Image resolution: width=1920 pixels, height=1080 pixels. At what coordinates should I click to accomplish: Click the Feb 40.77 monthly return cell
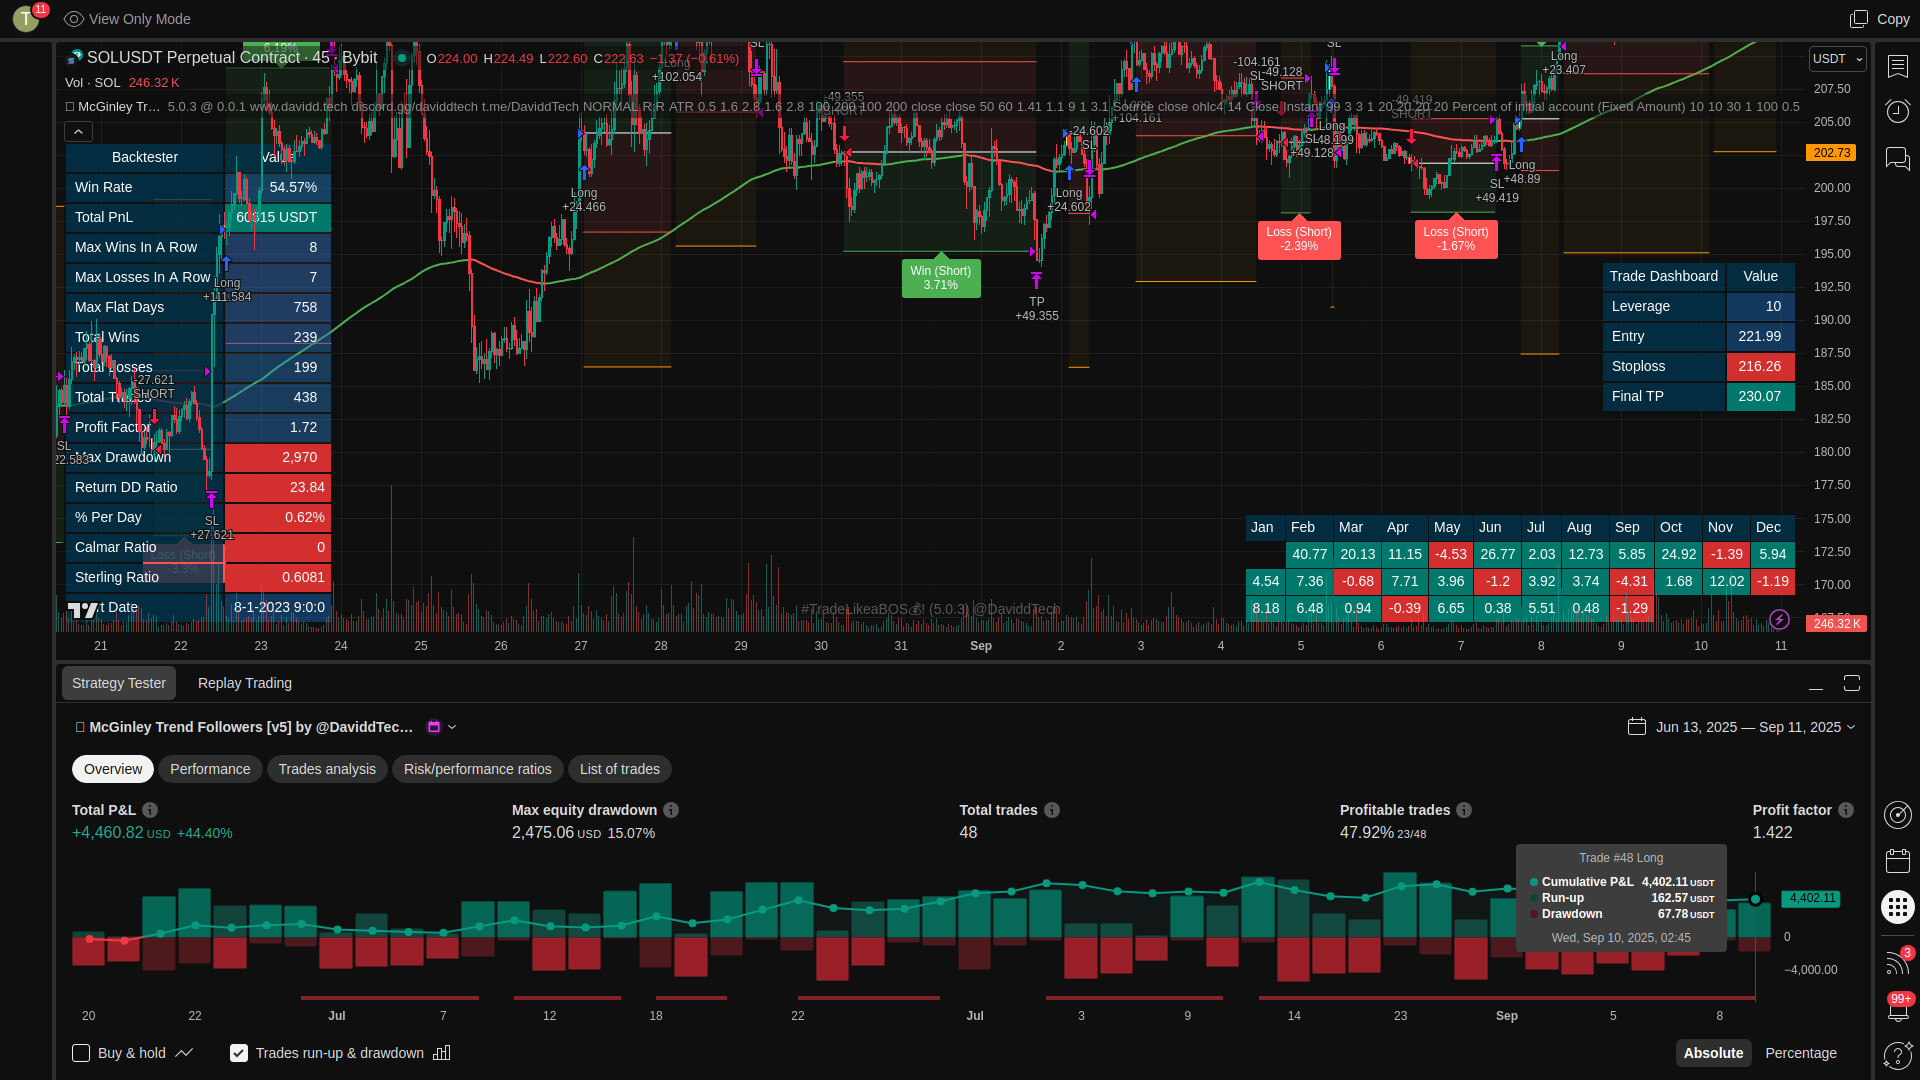[x=1309, y=554]
